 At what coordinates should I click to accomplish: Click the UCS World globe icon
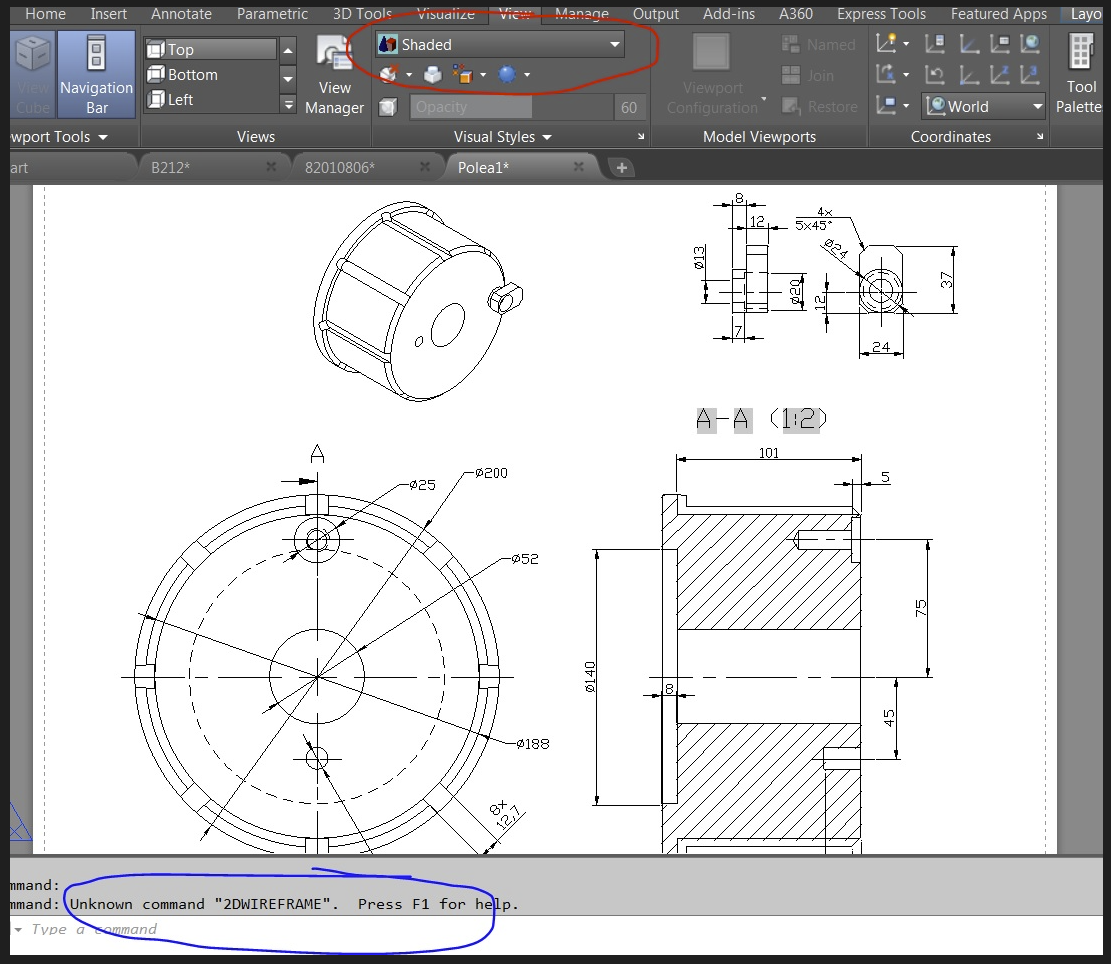click(x=1031, y=44)
